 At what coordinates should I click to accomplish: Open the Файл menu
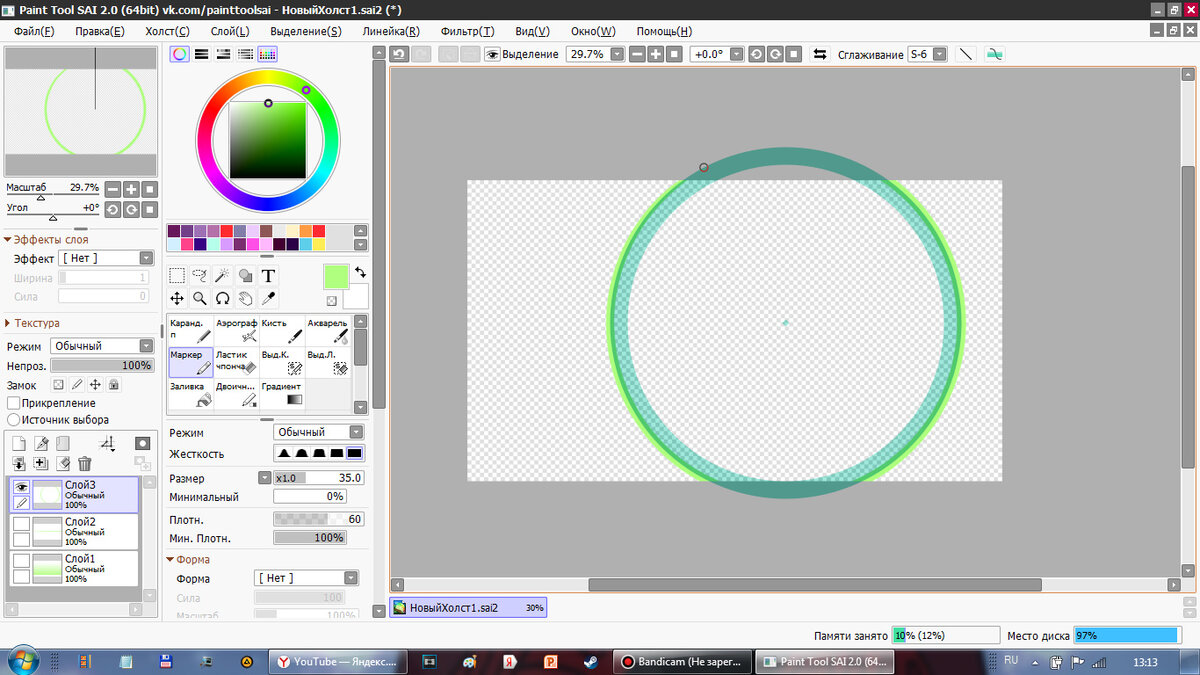35,31
